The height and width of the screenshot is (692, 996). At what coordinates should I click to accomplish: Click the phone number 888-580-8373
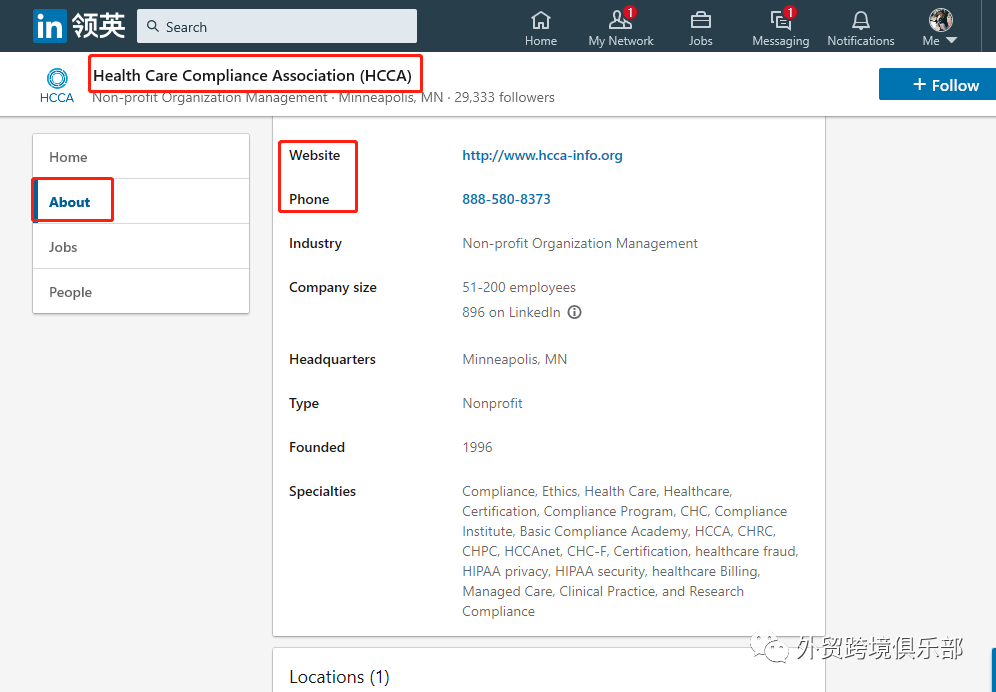506,199
